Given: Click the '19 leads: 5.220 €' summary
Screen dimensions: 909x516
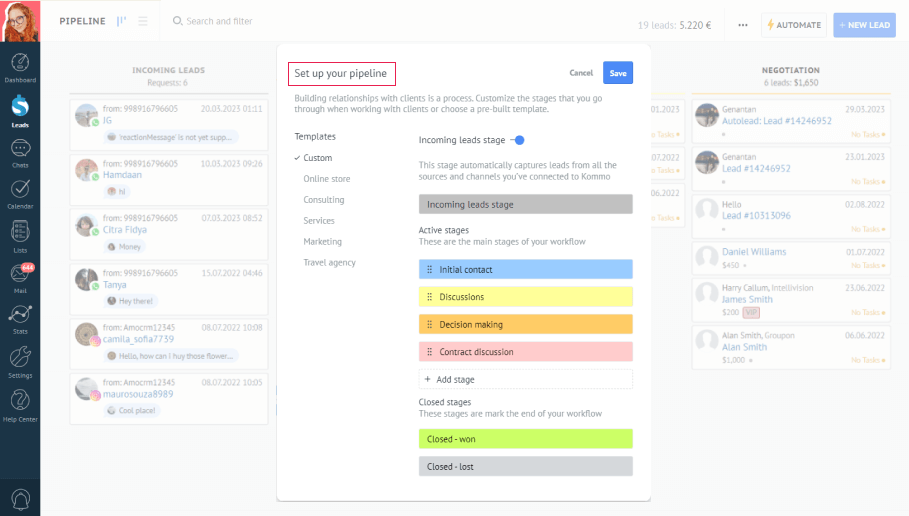Looking at the screenshot, I should (x=674, y=25).
